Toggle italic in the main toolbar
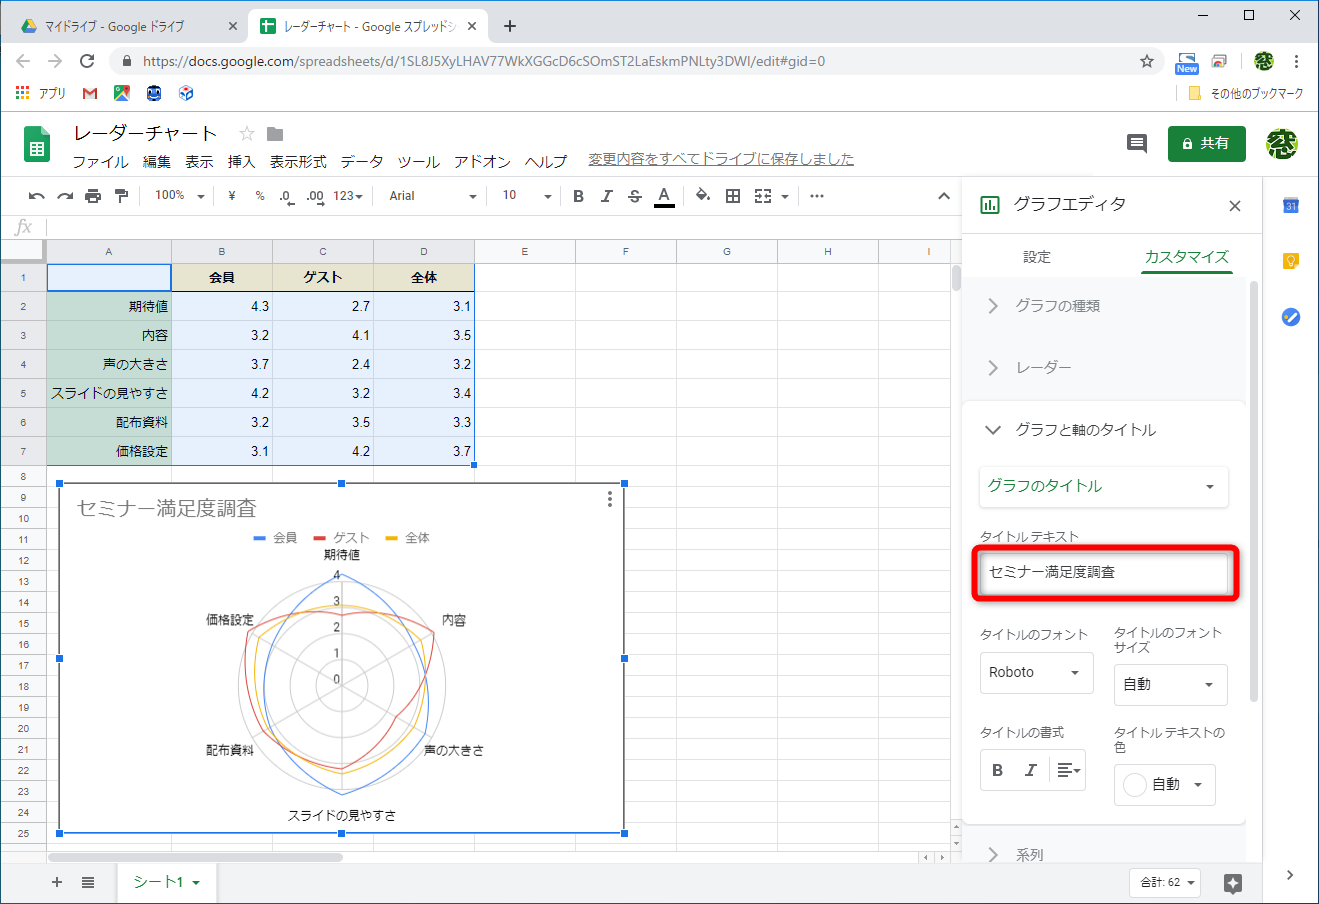Screen dimensions: 1319x904 (x=606, y=196)
